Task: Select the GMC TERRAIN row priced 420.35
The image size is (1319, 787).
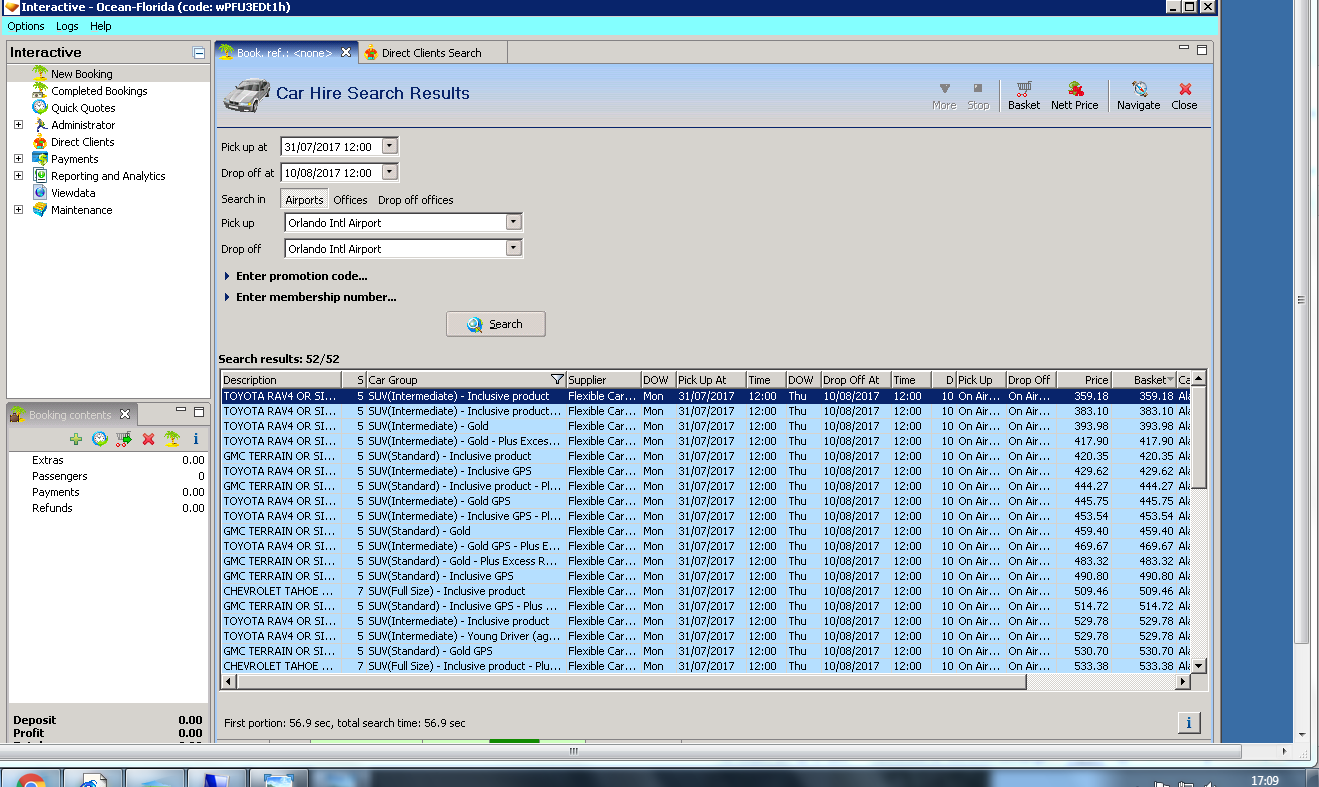Action: coord(706,456)
